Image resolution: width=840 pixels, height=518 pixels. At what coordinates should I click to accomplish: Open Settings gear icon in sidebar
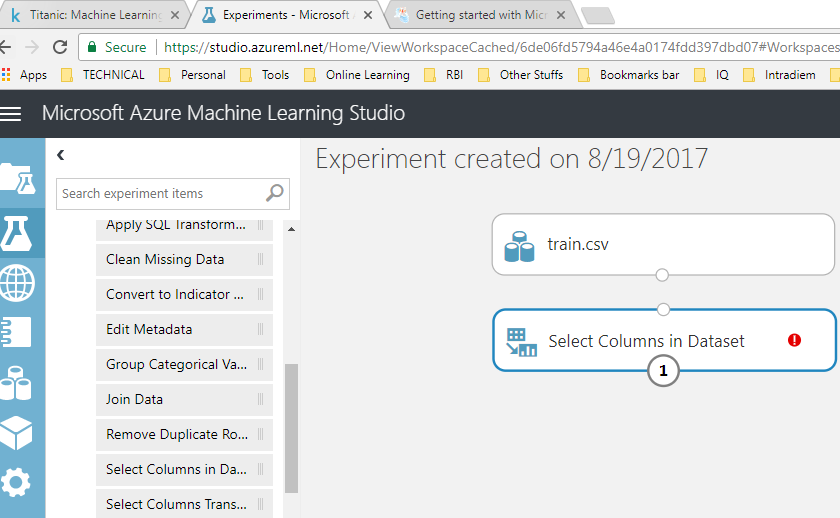(16, 482)
